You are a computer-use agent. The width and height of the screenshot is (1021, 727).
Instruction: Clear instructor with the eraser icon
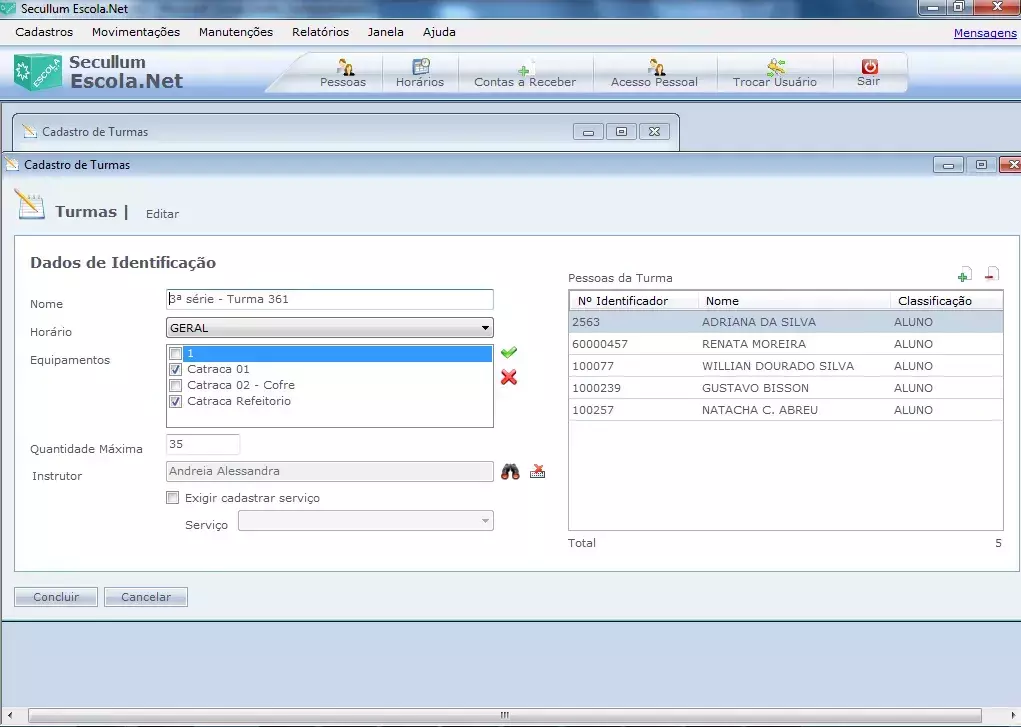(537, 471)
